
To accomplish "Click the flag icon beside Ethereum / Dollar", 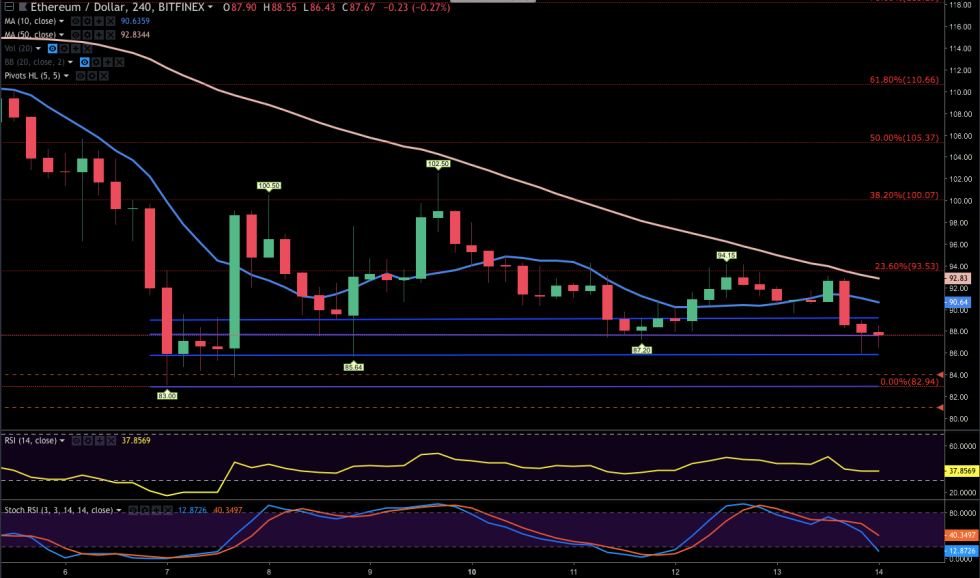I will (23, 7).
